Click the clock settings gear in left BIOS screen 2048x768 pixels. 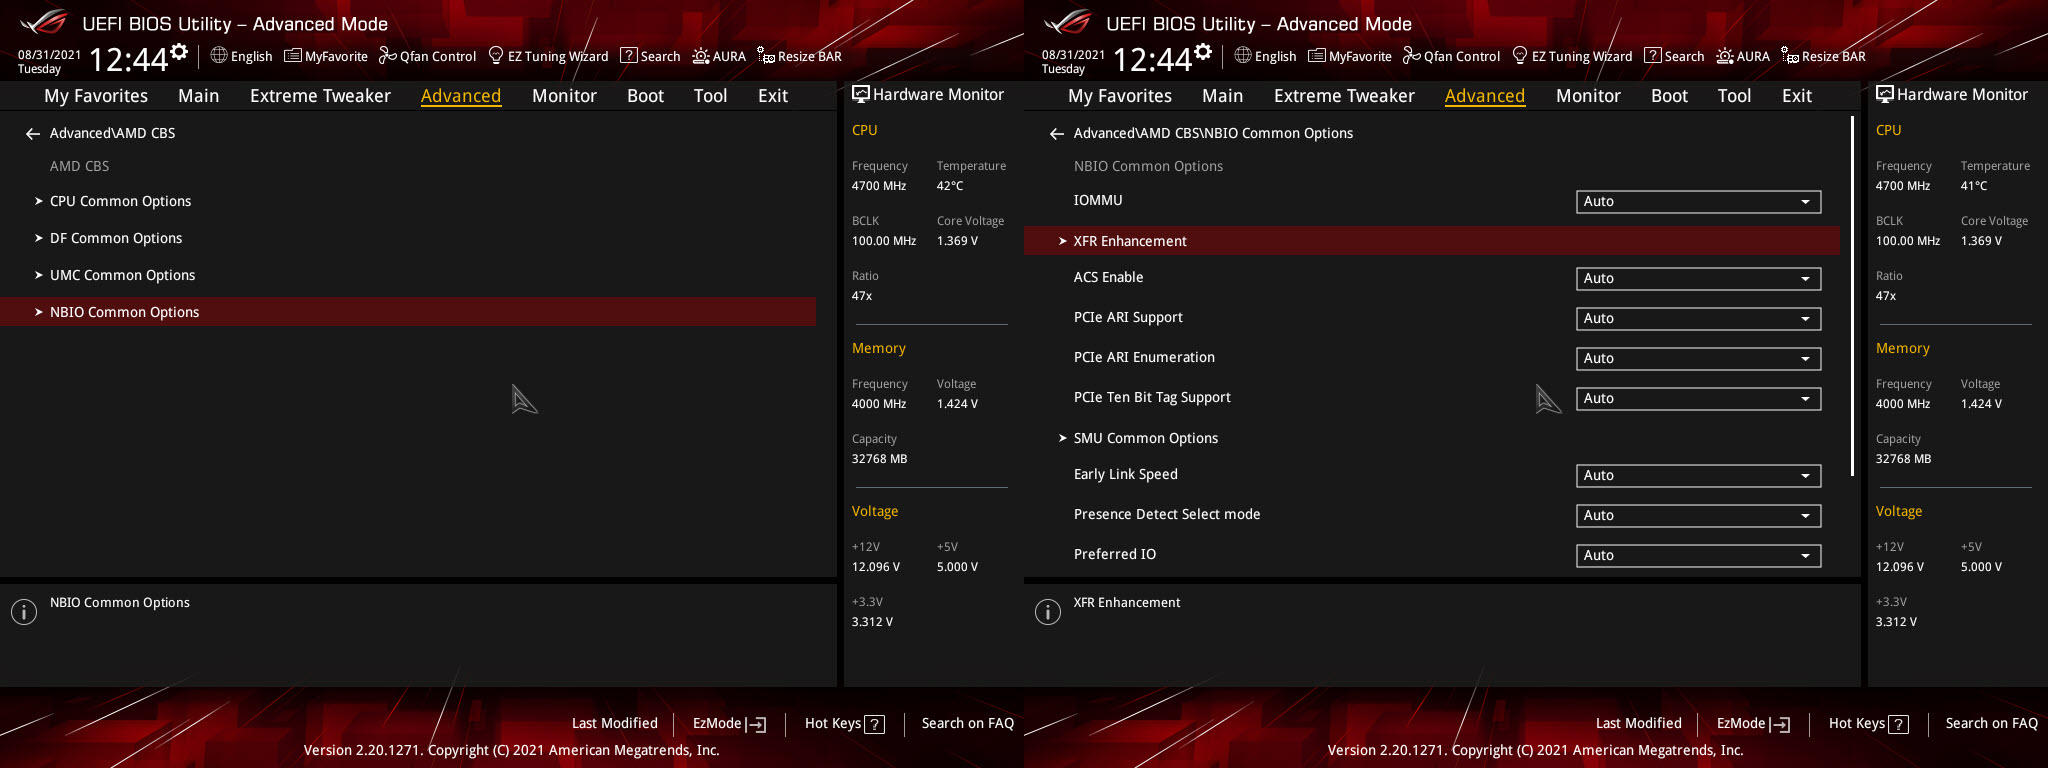179,52
